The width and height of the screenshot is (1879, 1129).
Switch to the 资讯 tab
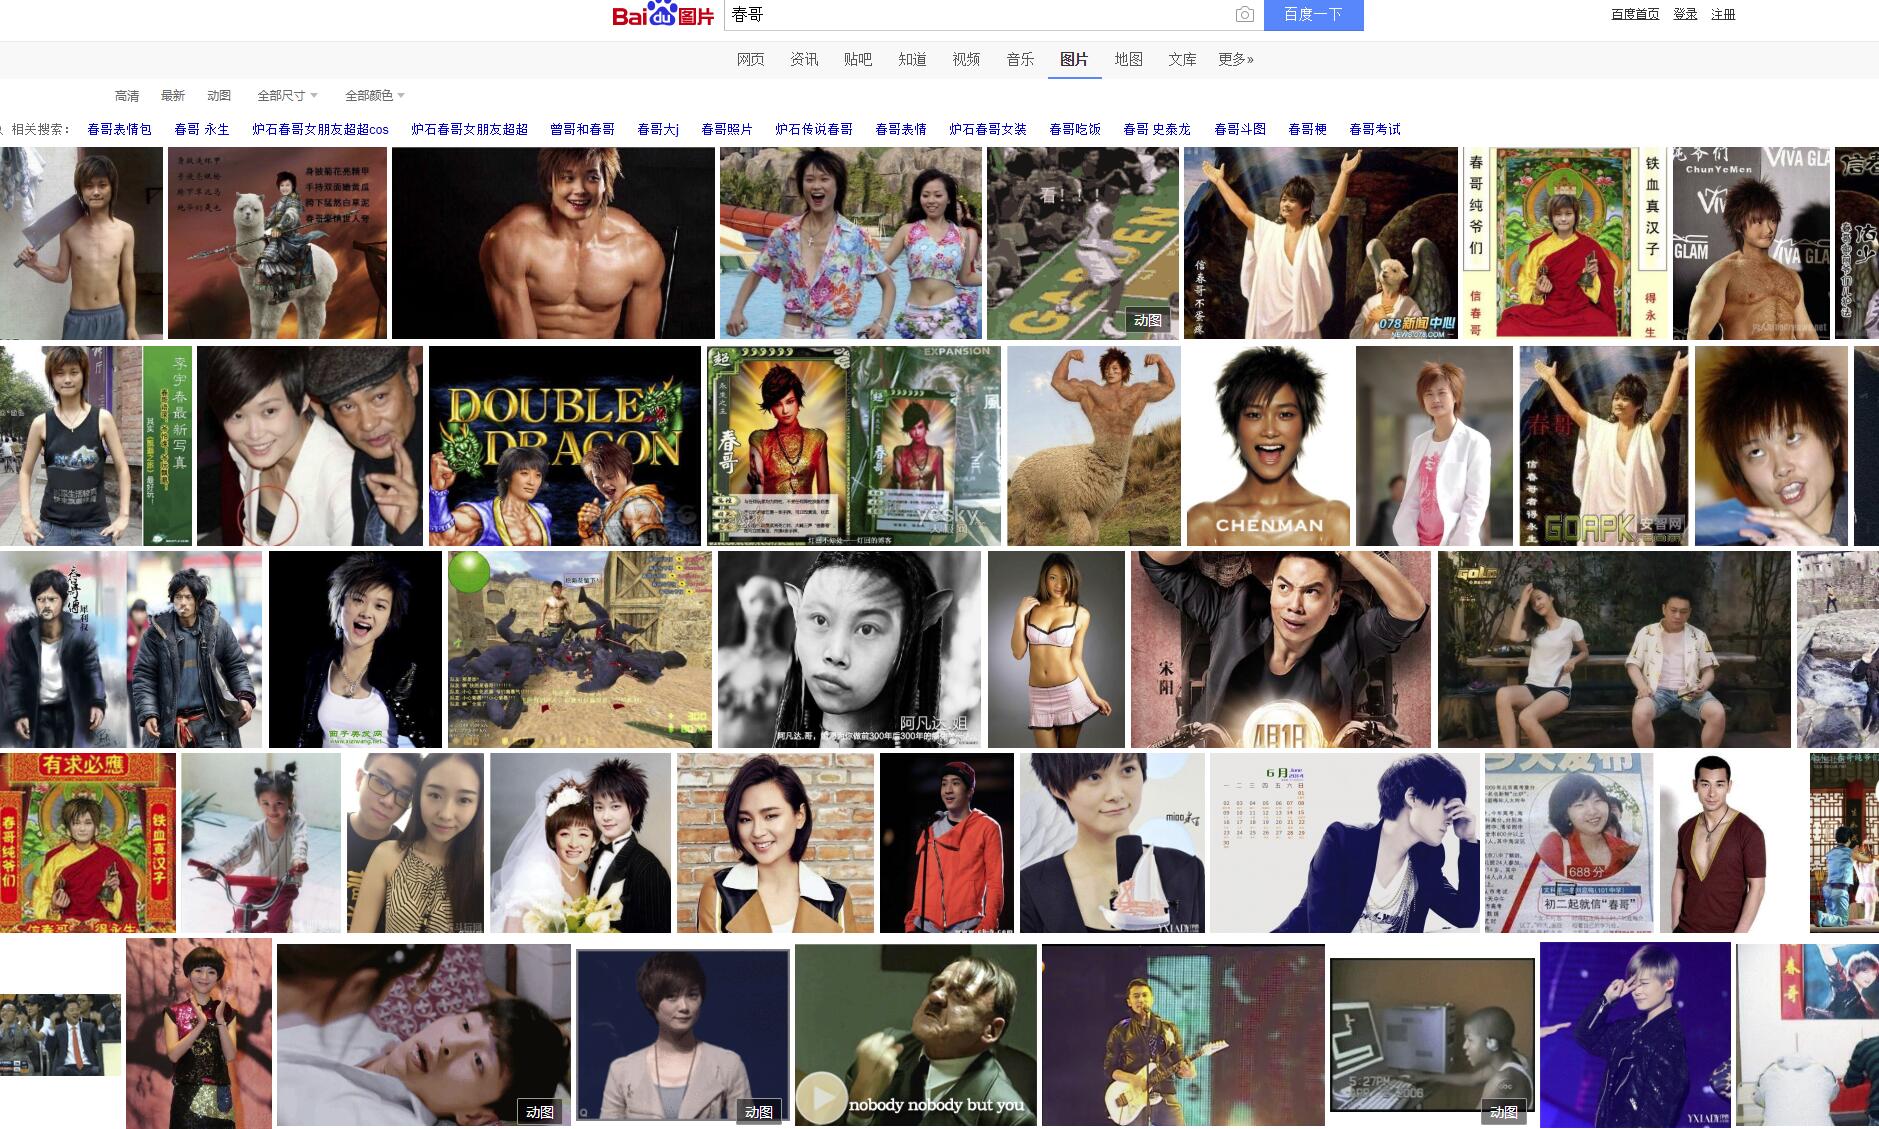(x=804, y=59)
